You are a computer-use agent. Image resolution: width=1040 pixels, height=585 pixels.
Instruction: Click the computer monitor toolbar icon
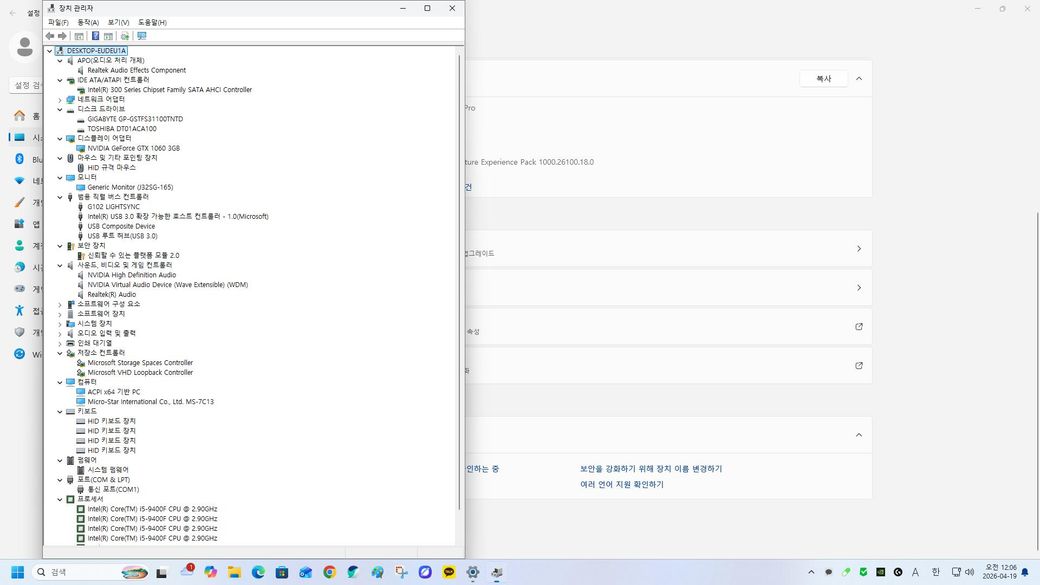click(141, 36)
